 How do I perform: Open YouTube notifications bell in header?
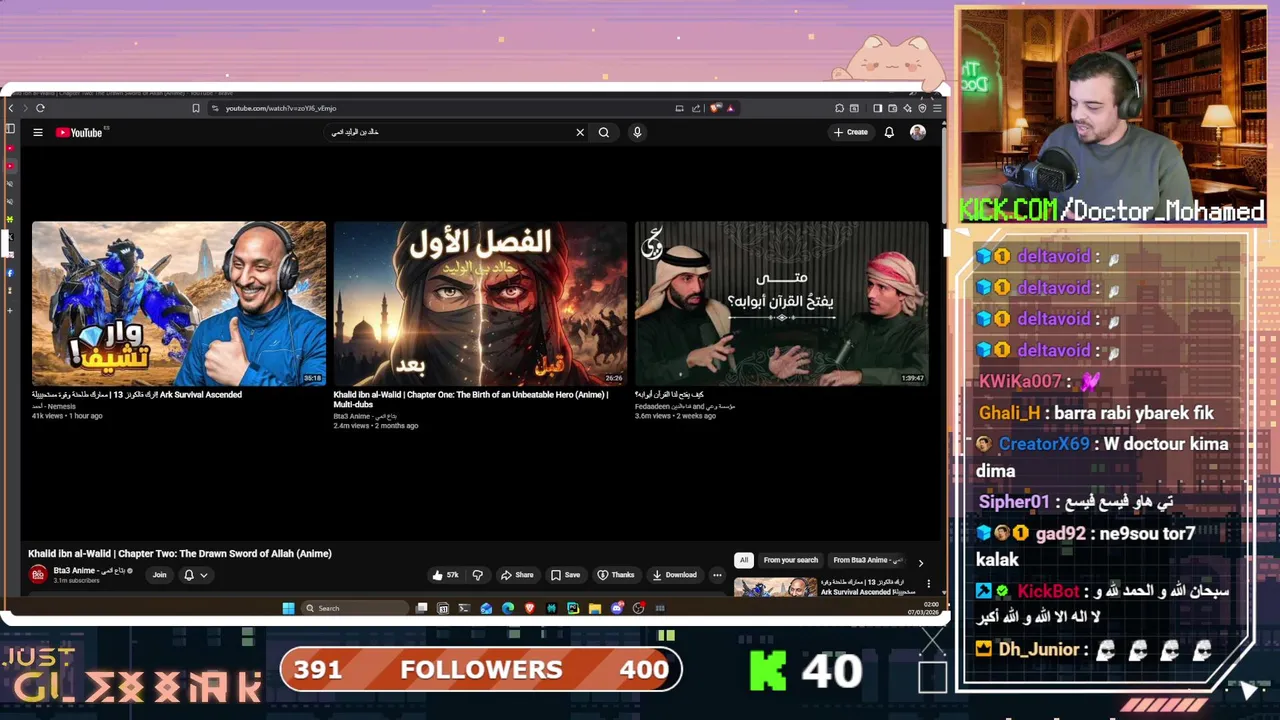click(x=889, y=132)
